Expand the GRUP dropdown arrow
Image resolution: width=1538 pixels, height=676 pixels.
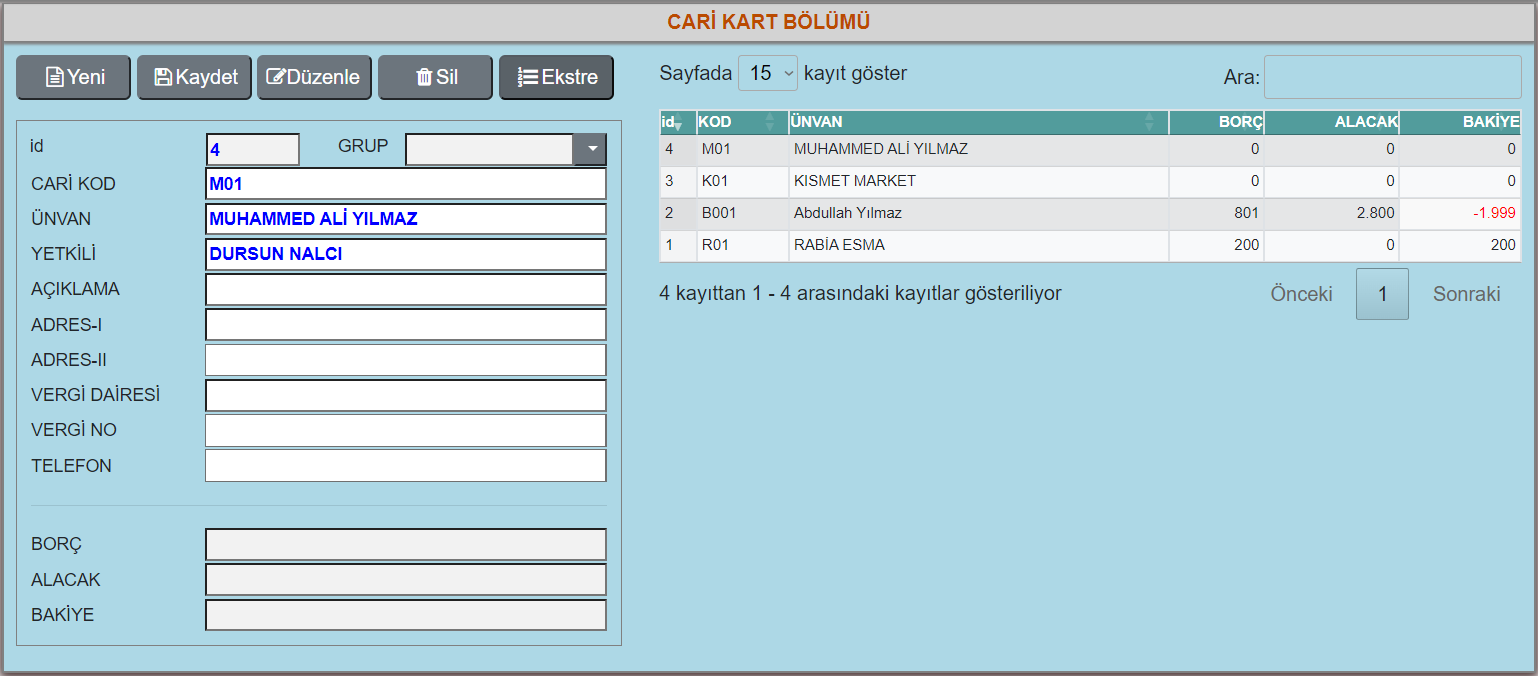pos(590,149)
